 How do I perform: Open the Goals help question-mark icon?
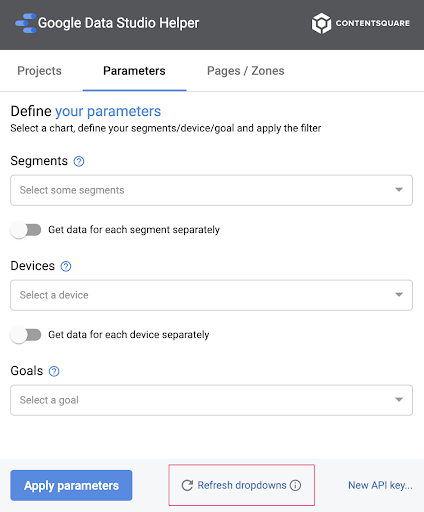54,371
